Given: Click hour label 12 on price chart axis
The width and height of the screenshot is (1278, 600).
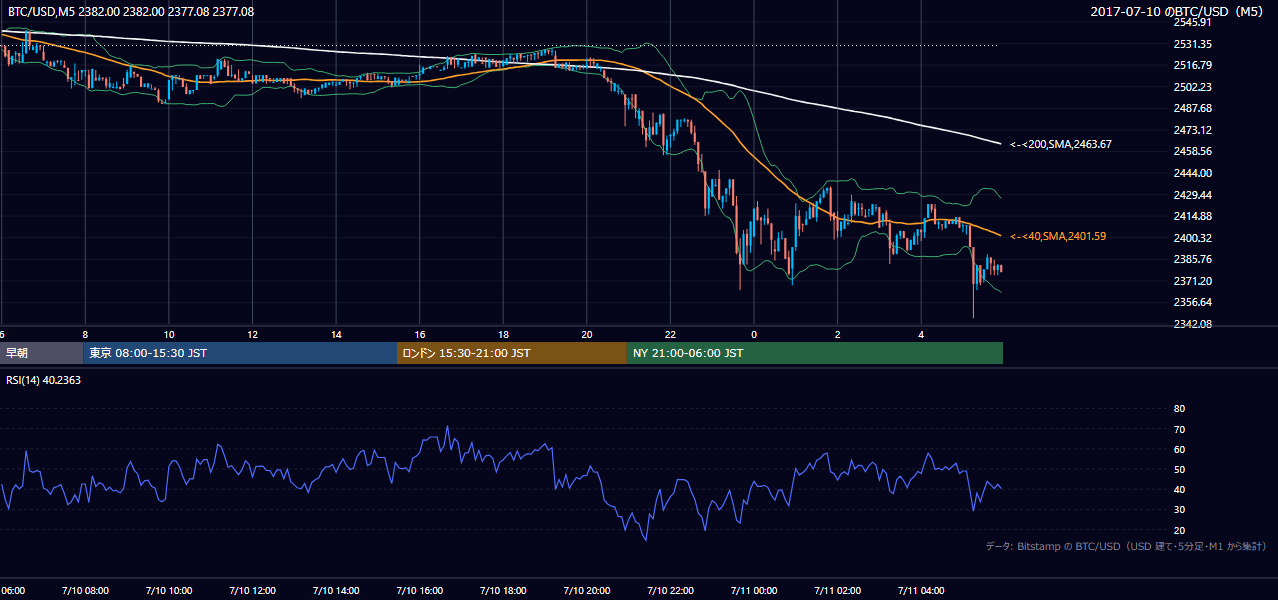Looking at the screenshot, I should coord(253,334).
